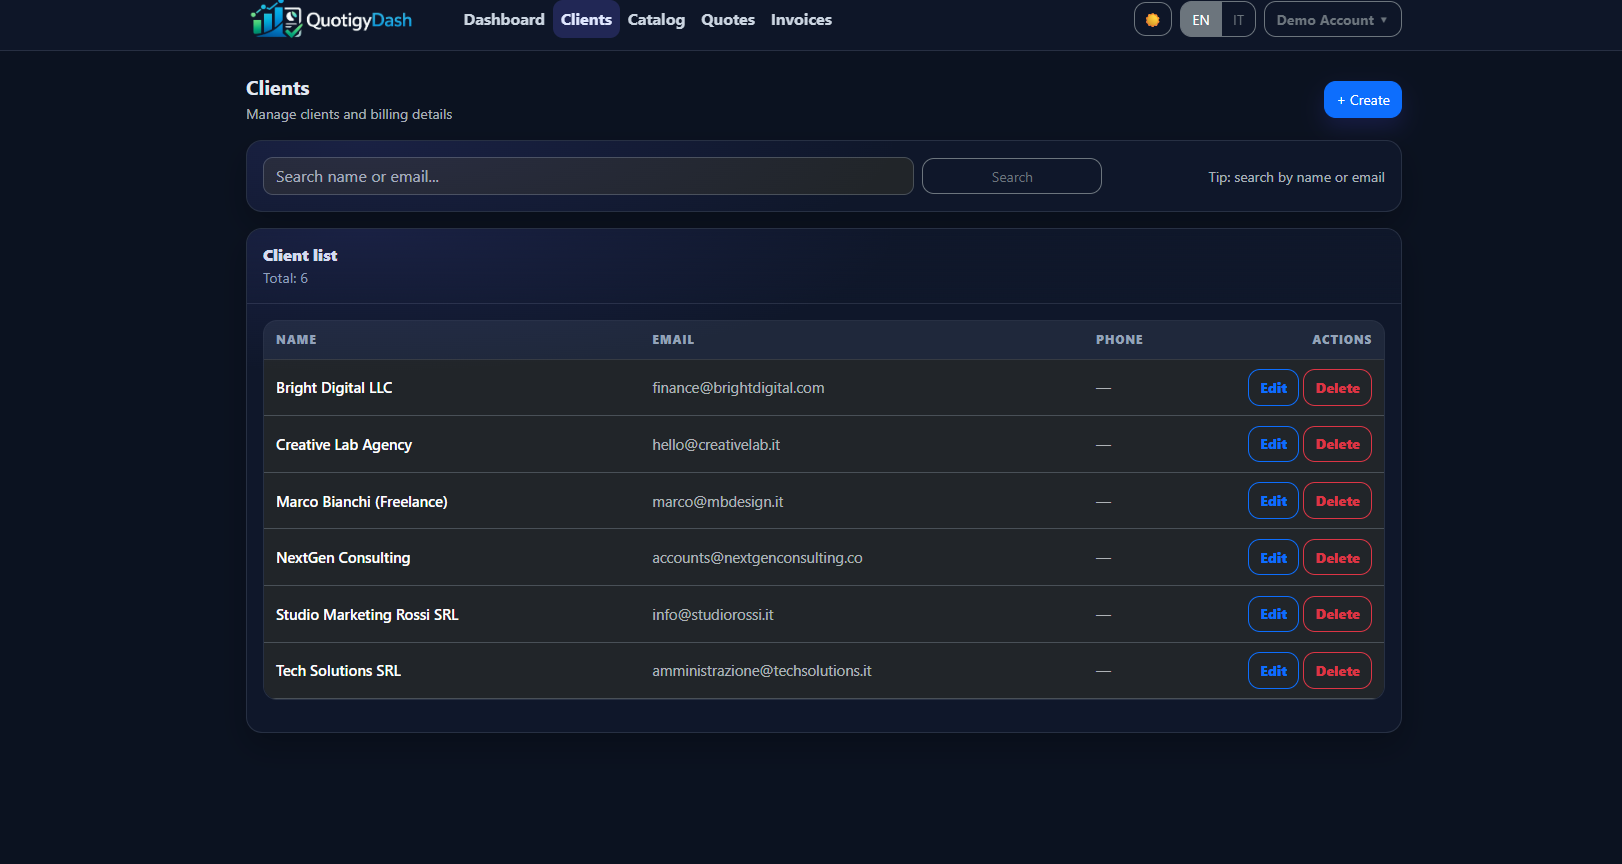Edit Marco Bianchi (Freelance) entry
1622x864 pixels.
pyautogui.click(x=1273, y=501)
